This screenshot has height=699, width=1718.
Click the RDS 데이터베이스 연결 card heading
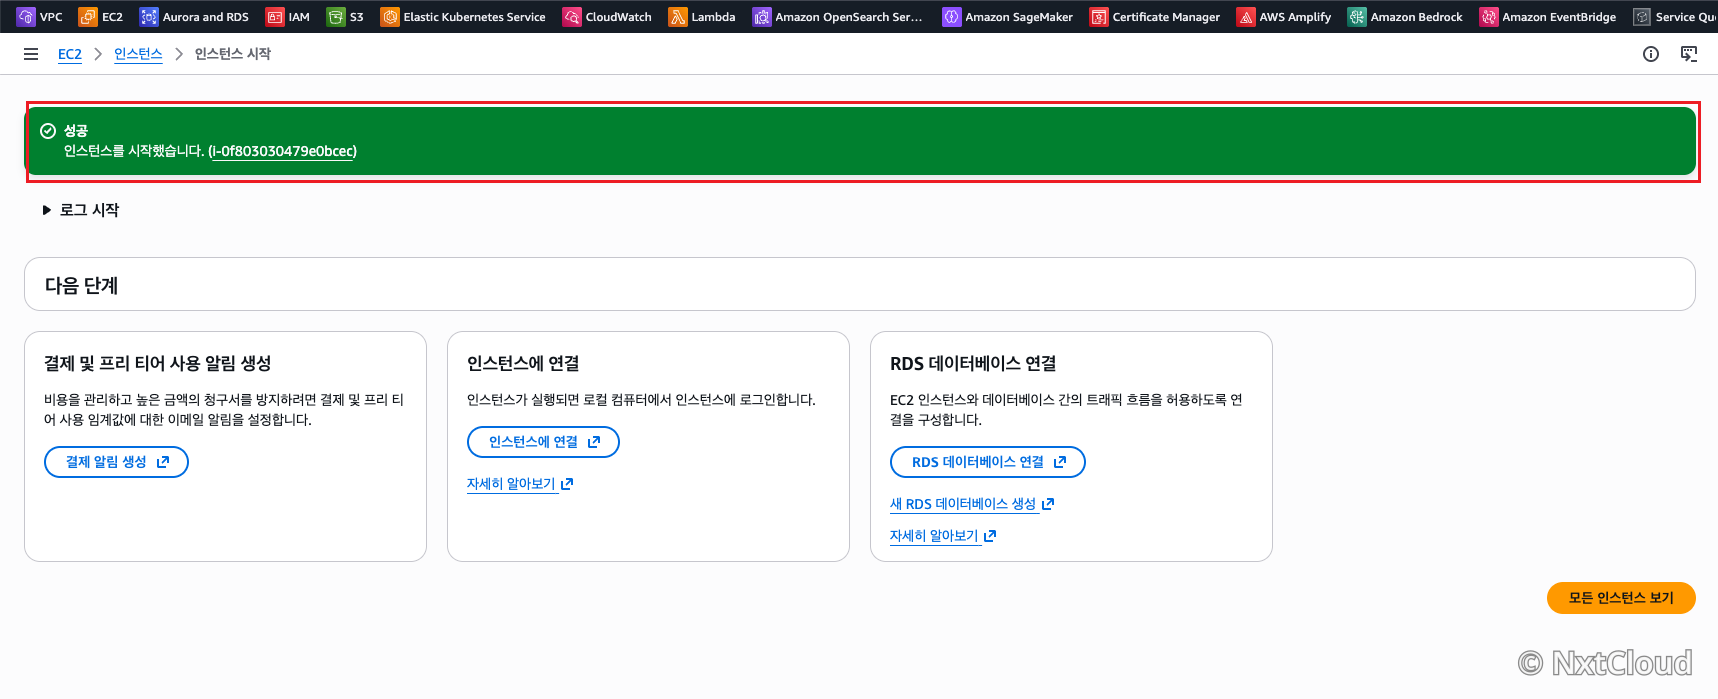pyautogui.click(x=973, y=364)
